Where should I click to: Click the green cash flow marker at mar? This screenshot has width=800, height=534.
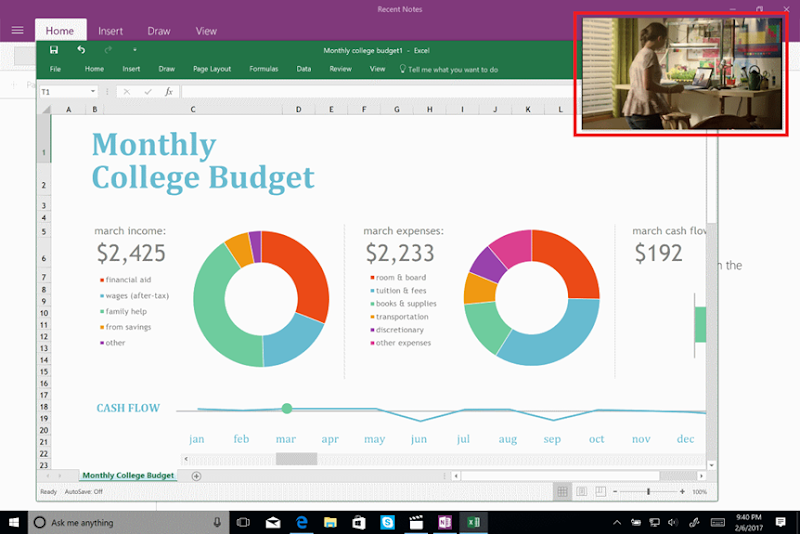coord(287,408)
